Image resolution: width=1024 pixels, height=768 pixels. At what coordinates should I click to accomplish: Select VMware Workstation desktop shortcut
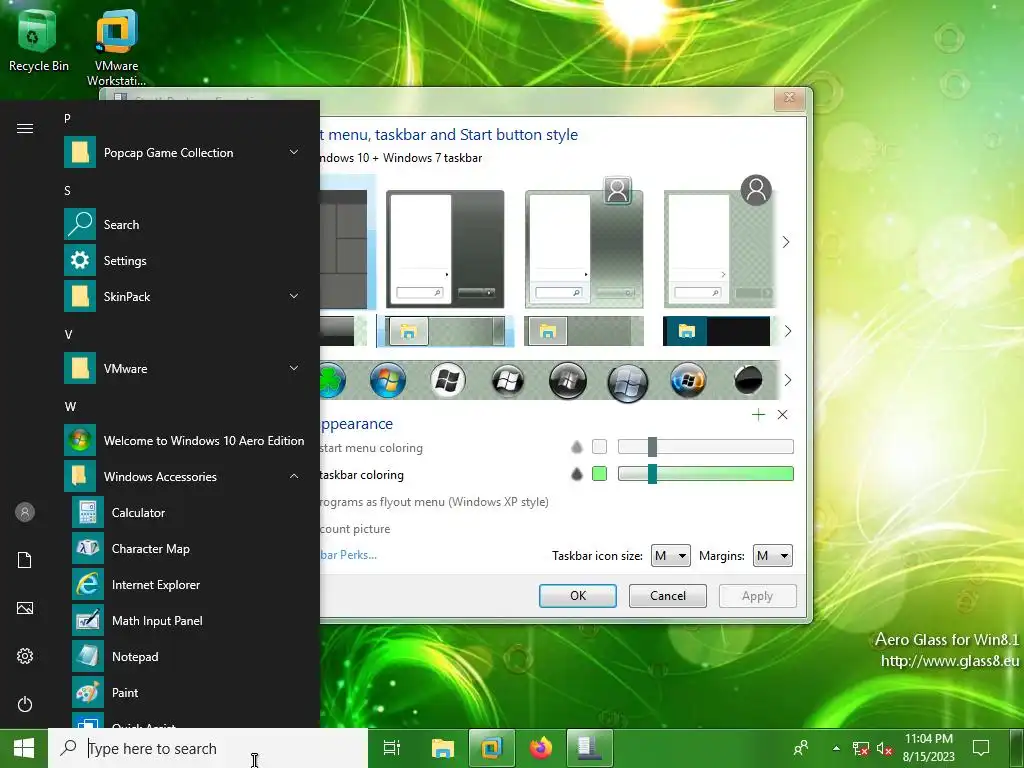coord(116,47)
